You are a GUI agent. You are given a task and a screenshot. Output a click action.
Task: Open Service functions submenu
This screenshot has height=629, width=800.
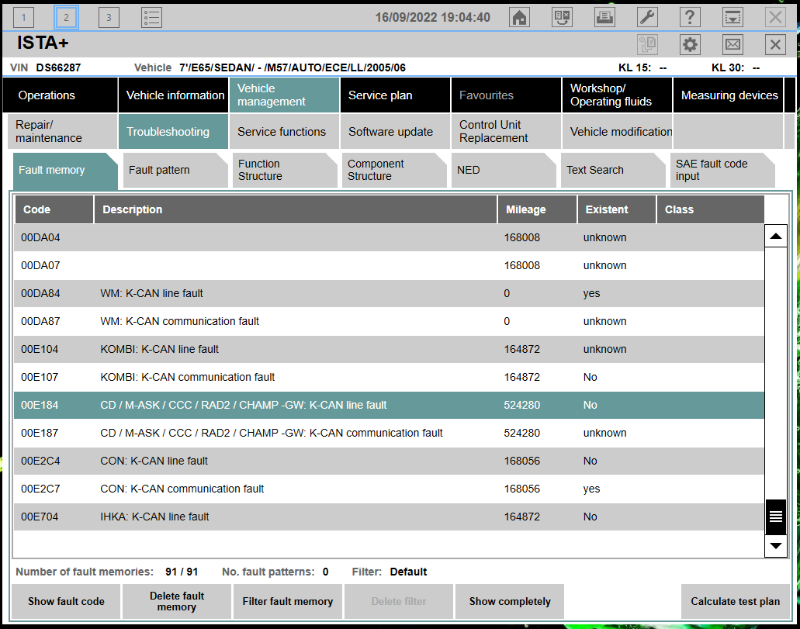pos(284,132)
